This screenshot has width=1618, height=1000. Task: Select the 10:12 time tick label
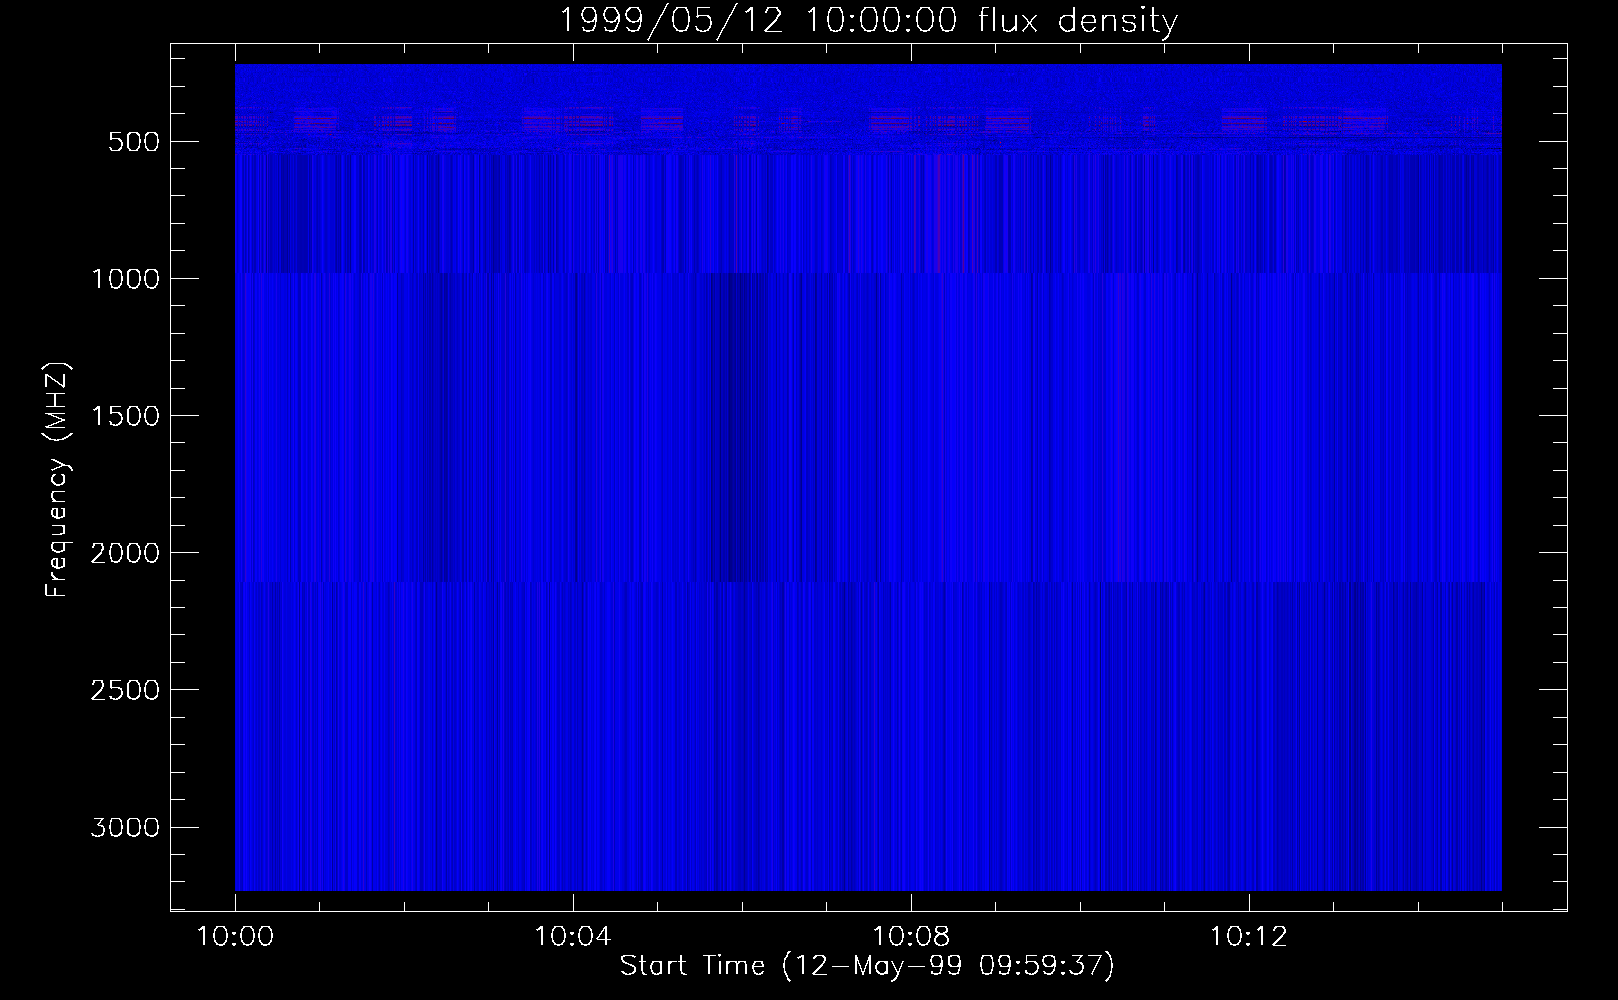1249,937
